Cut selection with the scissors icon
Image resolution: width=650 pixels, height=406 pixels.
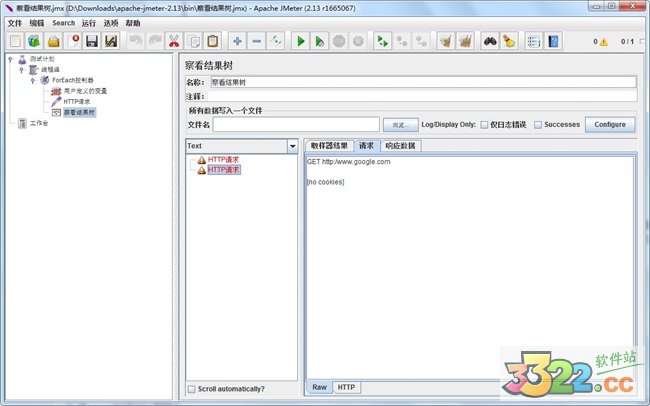point(174,41)
